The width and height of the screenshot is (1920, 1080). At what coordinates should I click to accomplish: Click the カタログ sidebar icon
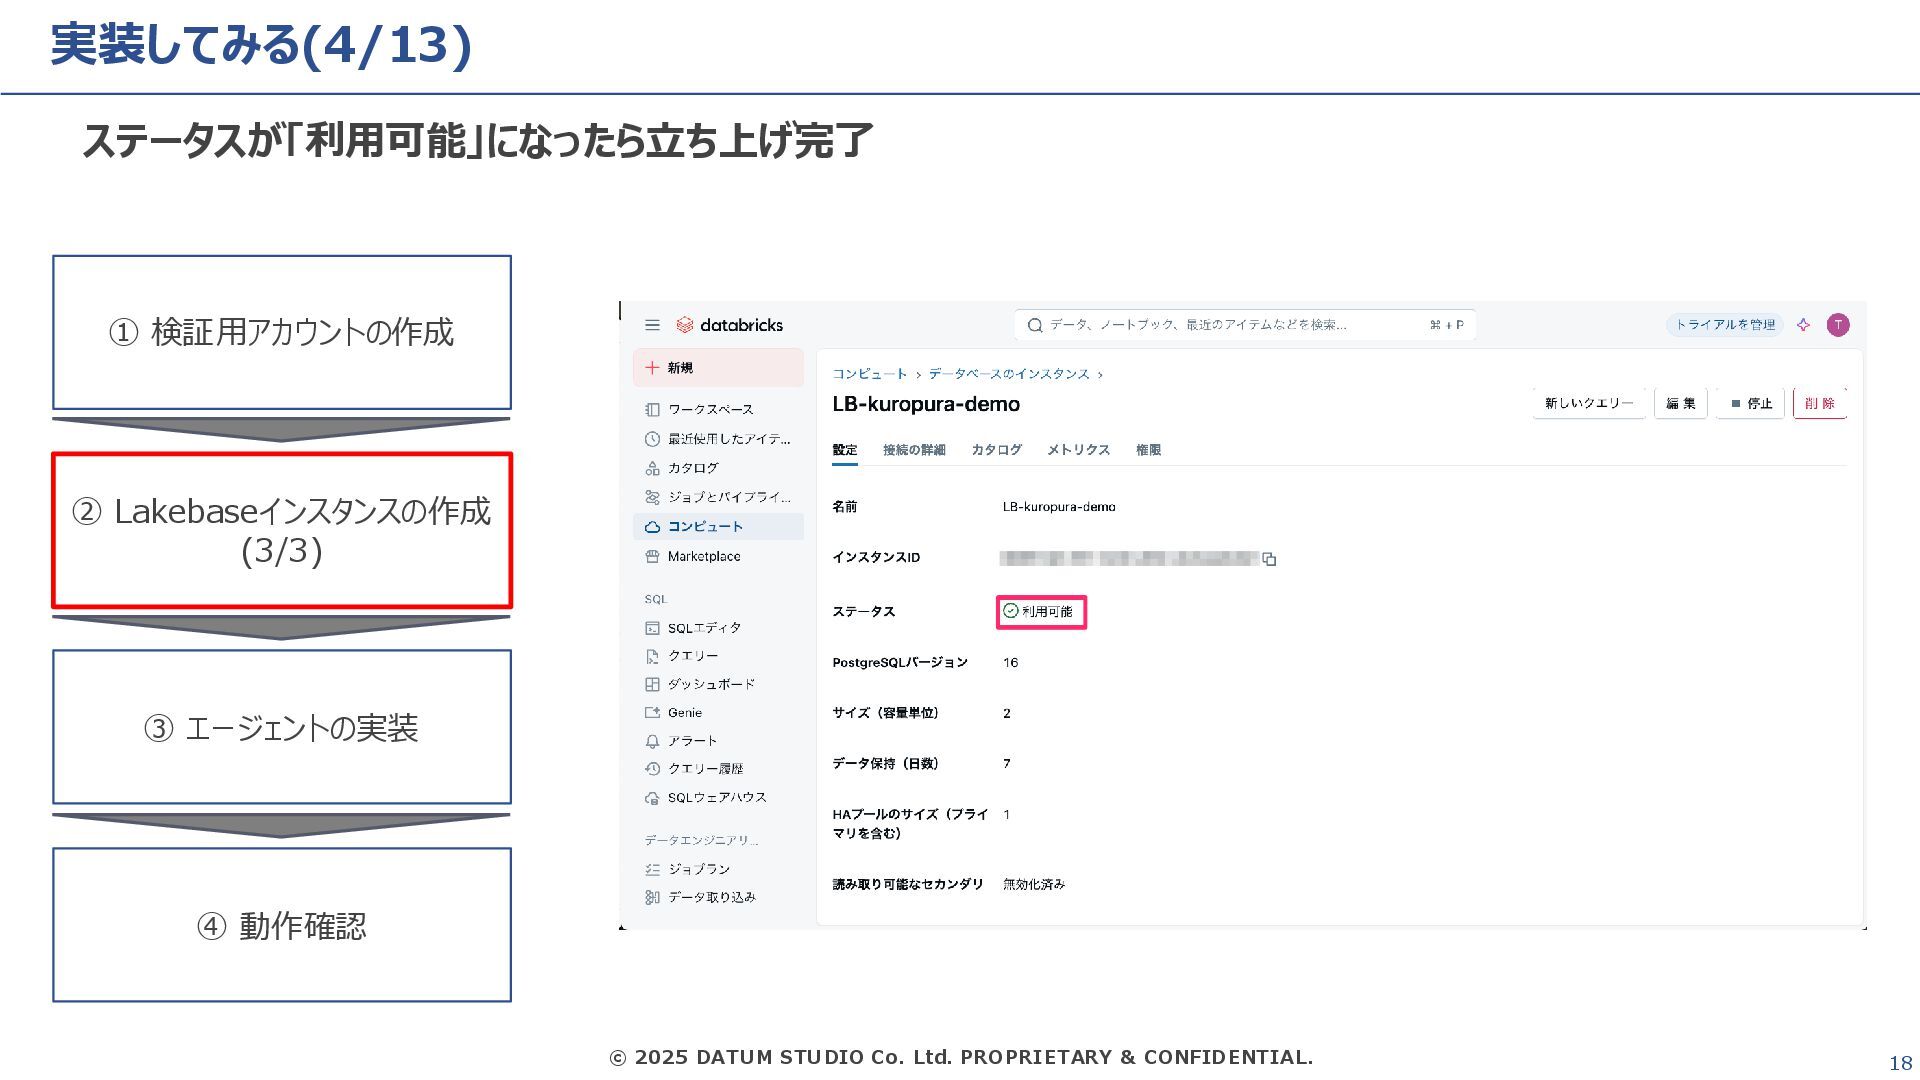(652, 468)
